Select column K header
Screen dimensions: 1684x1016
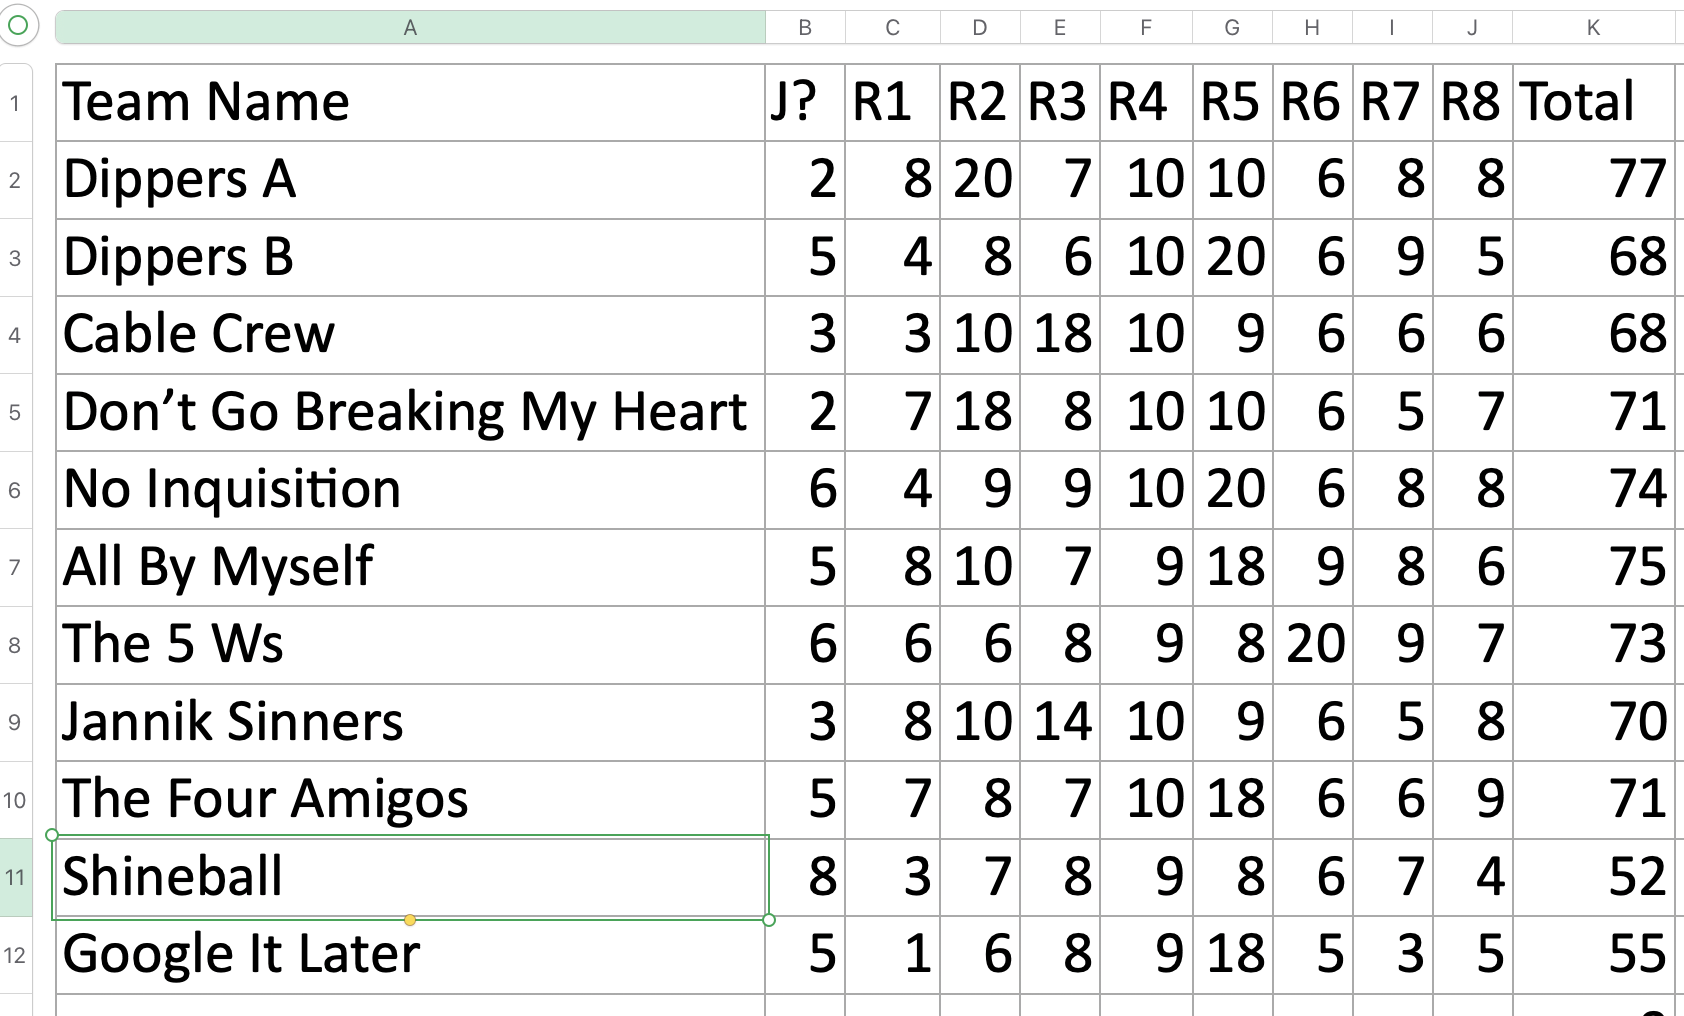pos(1593,28)
